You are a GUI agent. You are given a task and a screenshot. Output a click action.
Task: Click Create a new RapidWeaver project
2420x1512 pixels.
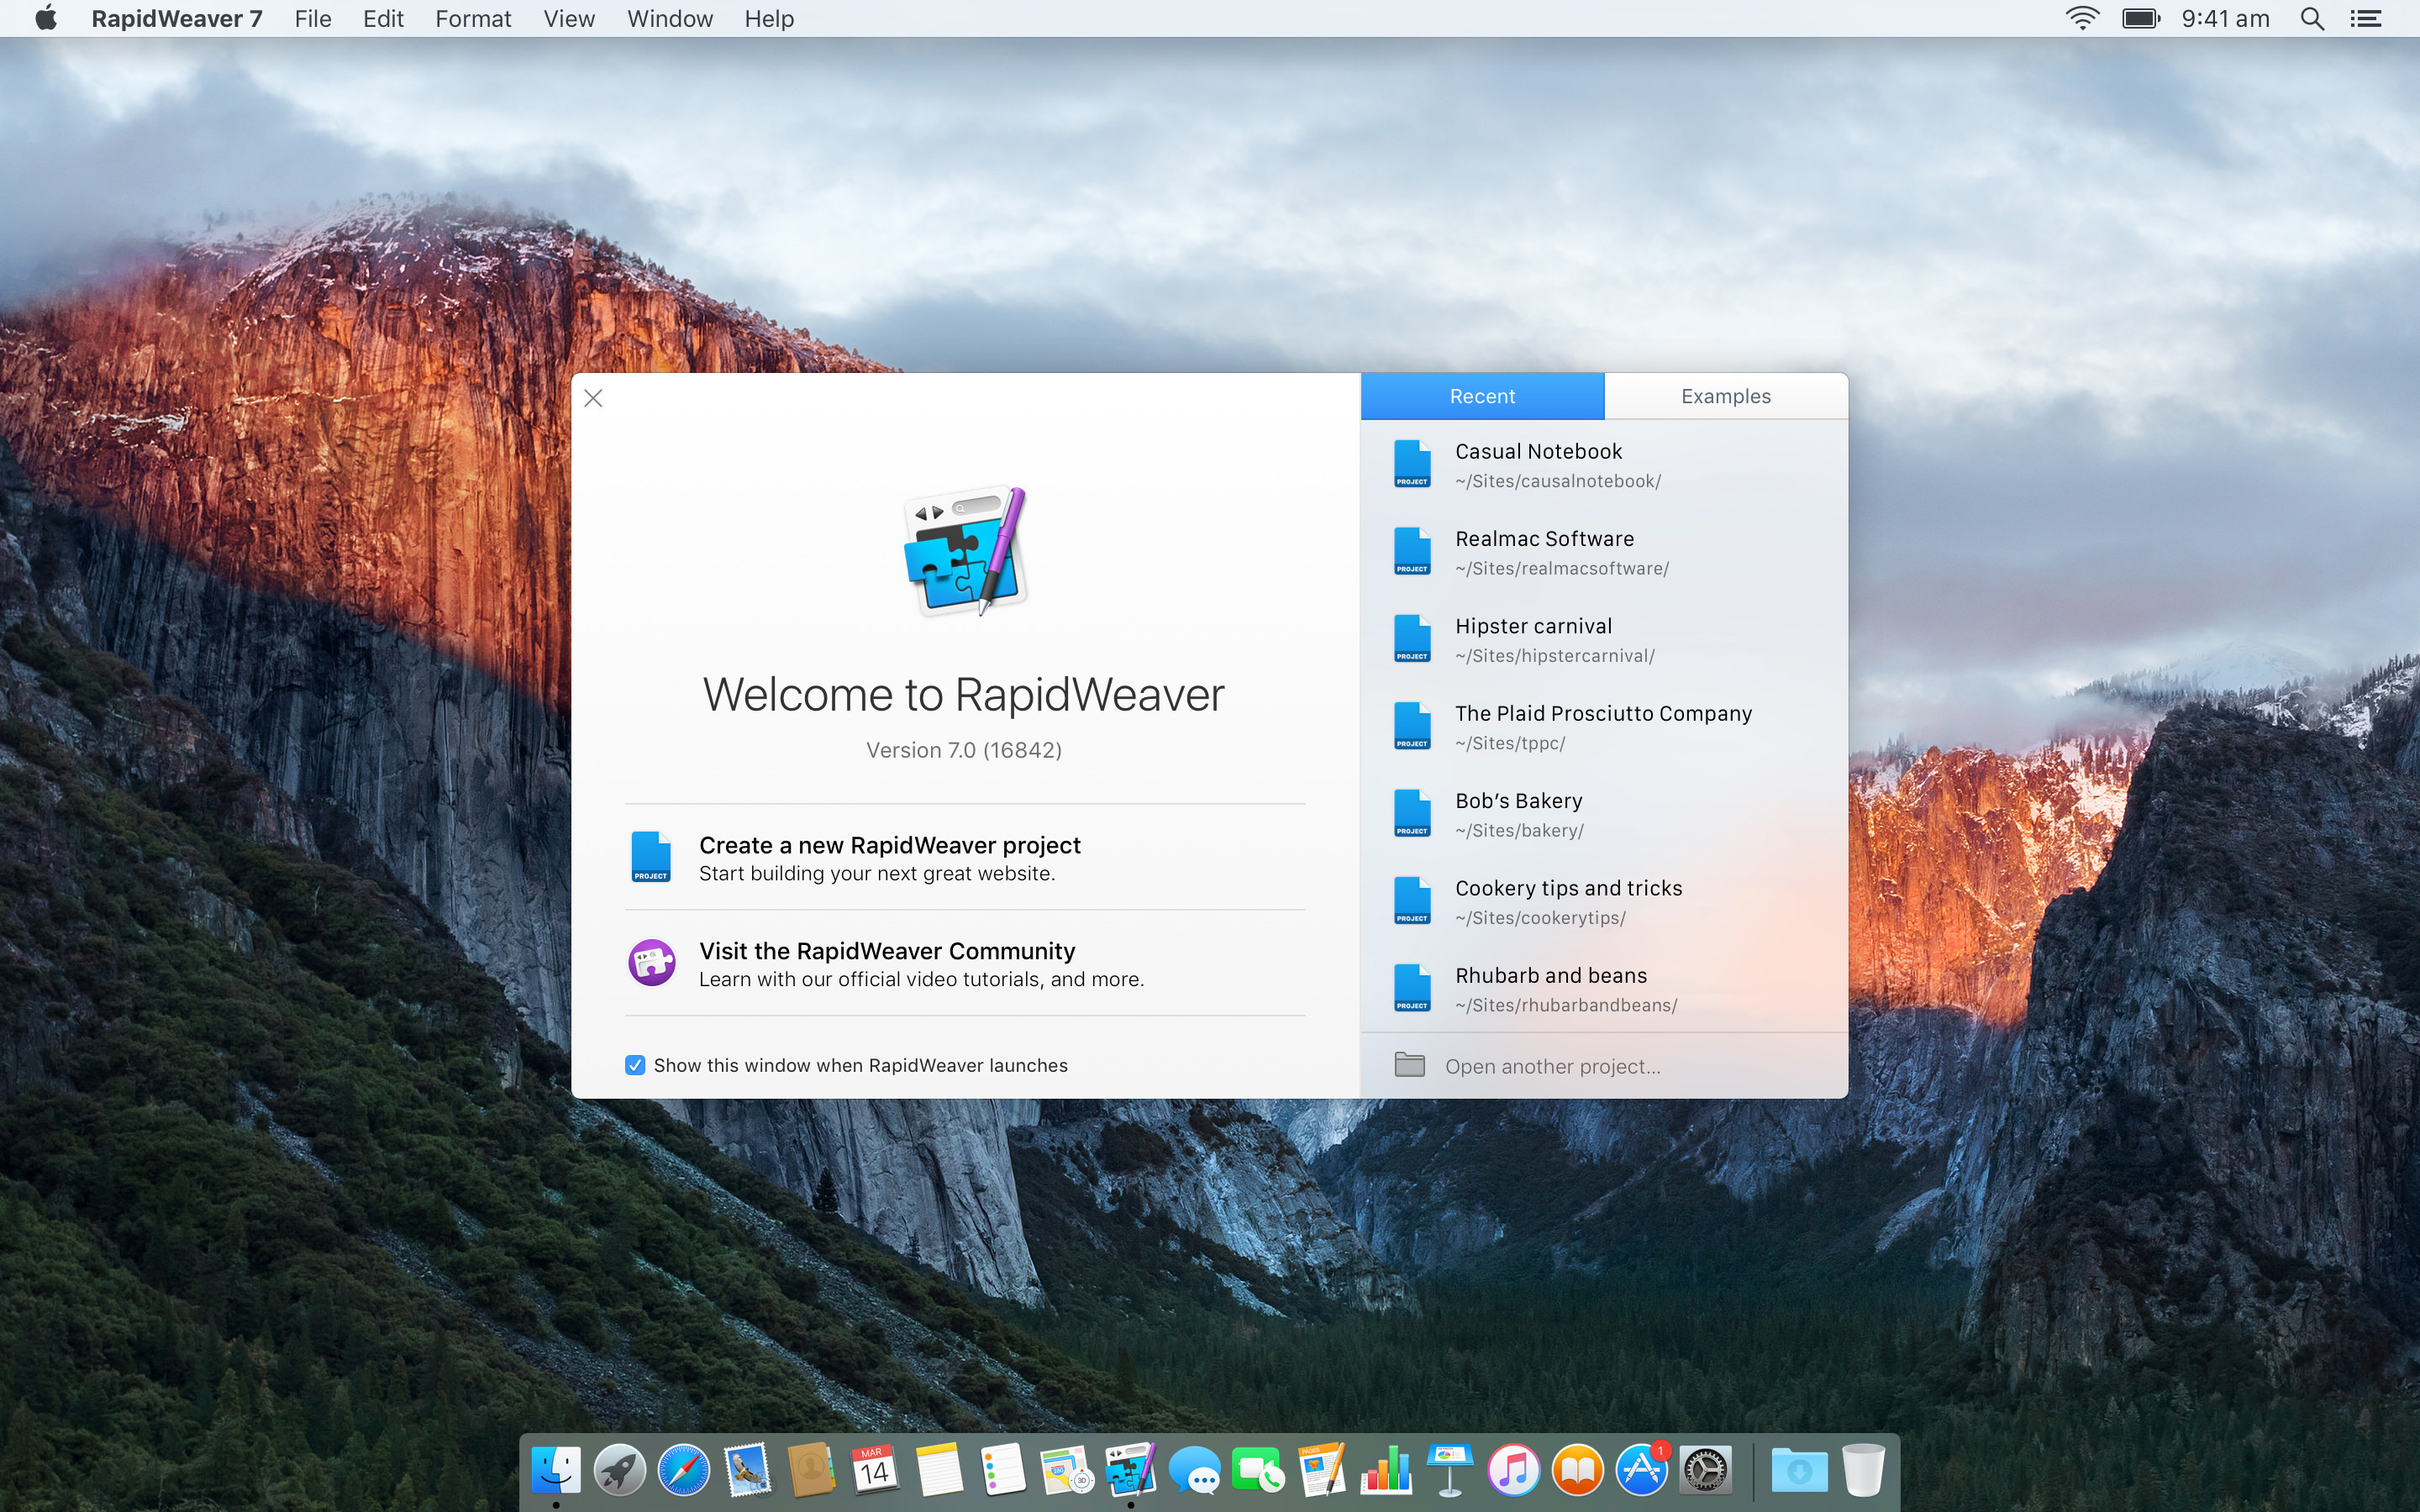(x=889, y=846)
